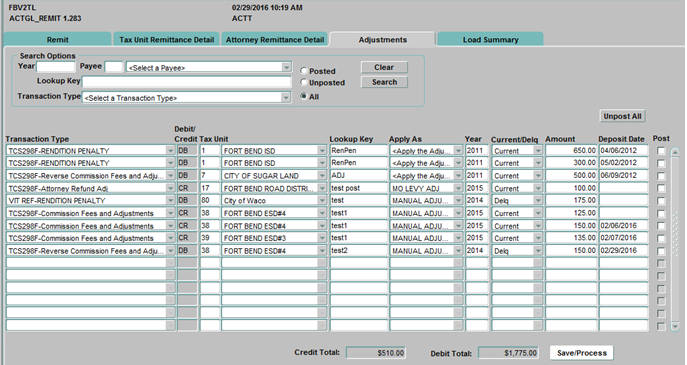Click the Unpost All button
Image resolution: width=687 pixels, height=365 pixels.
[x=622, y=116]
